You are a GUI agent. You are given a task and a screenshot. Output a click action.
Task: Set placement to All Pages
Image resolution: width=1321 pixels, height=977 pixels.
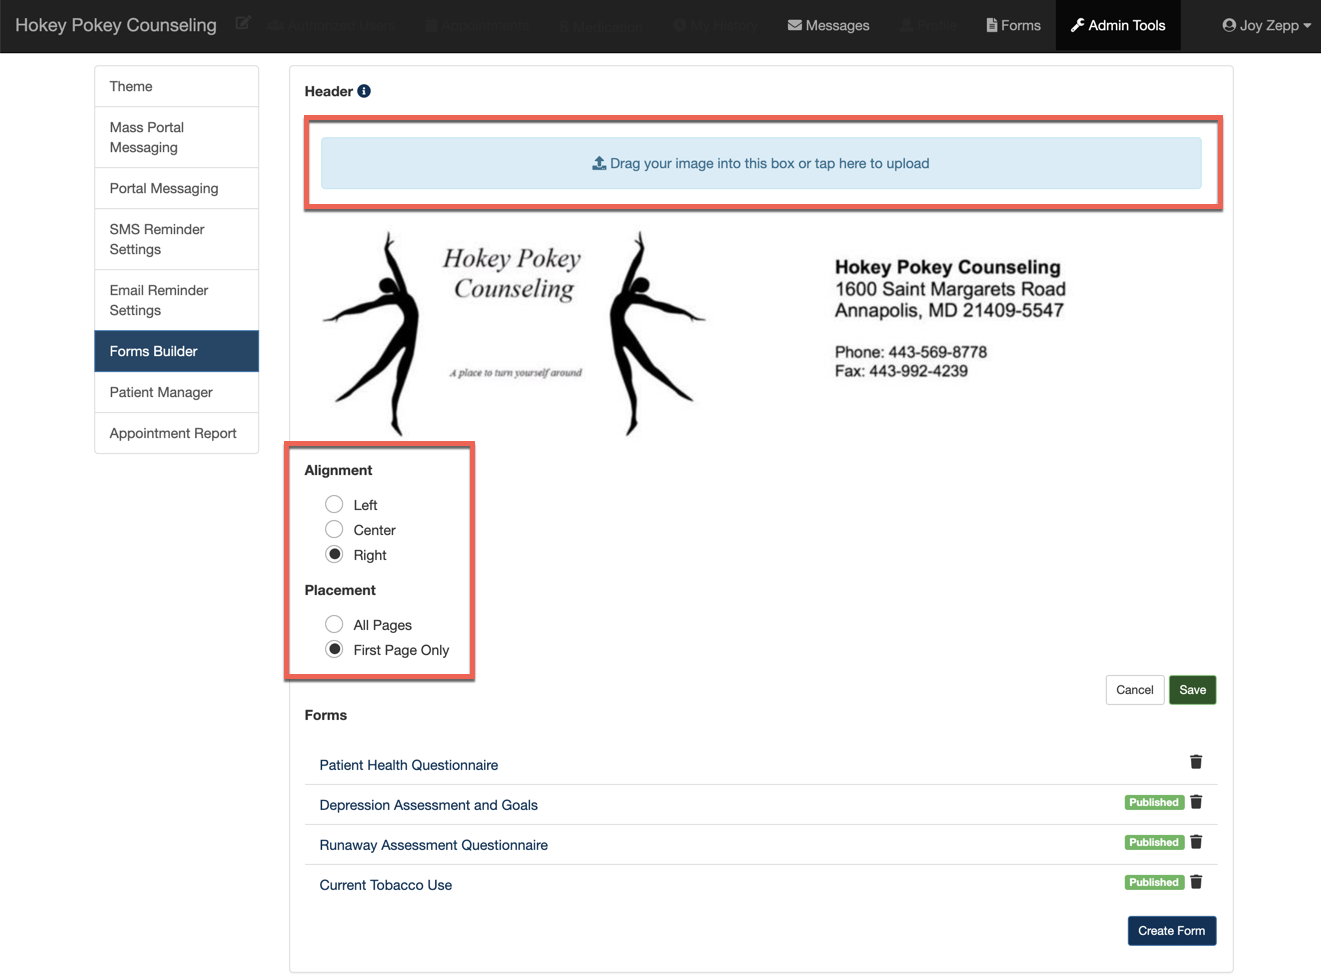tap(334, 625)
